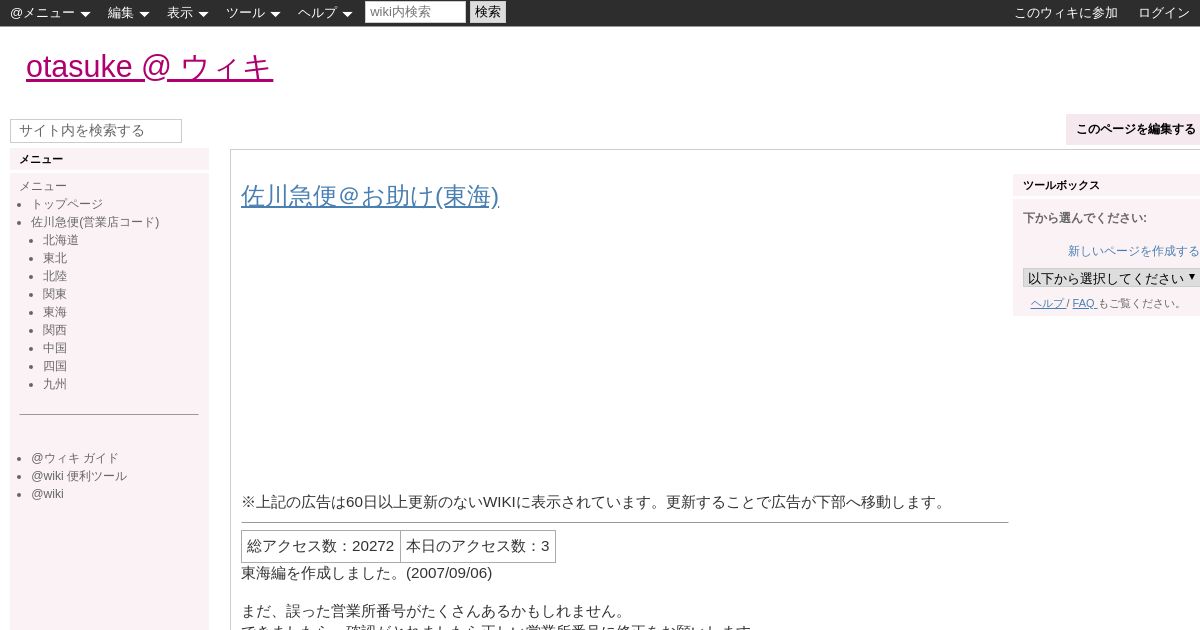1200x630 pixels.
Task: Open @ウィキ ガイド link
Action: pyautogui.click(x=75, y=458)
